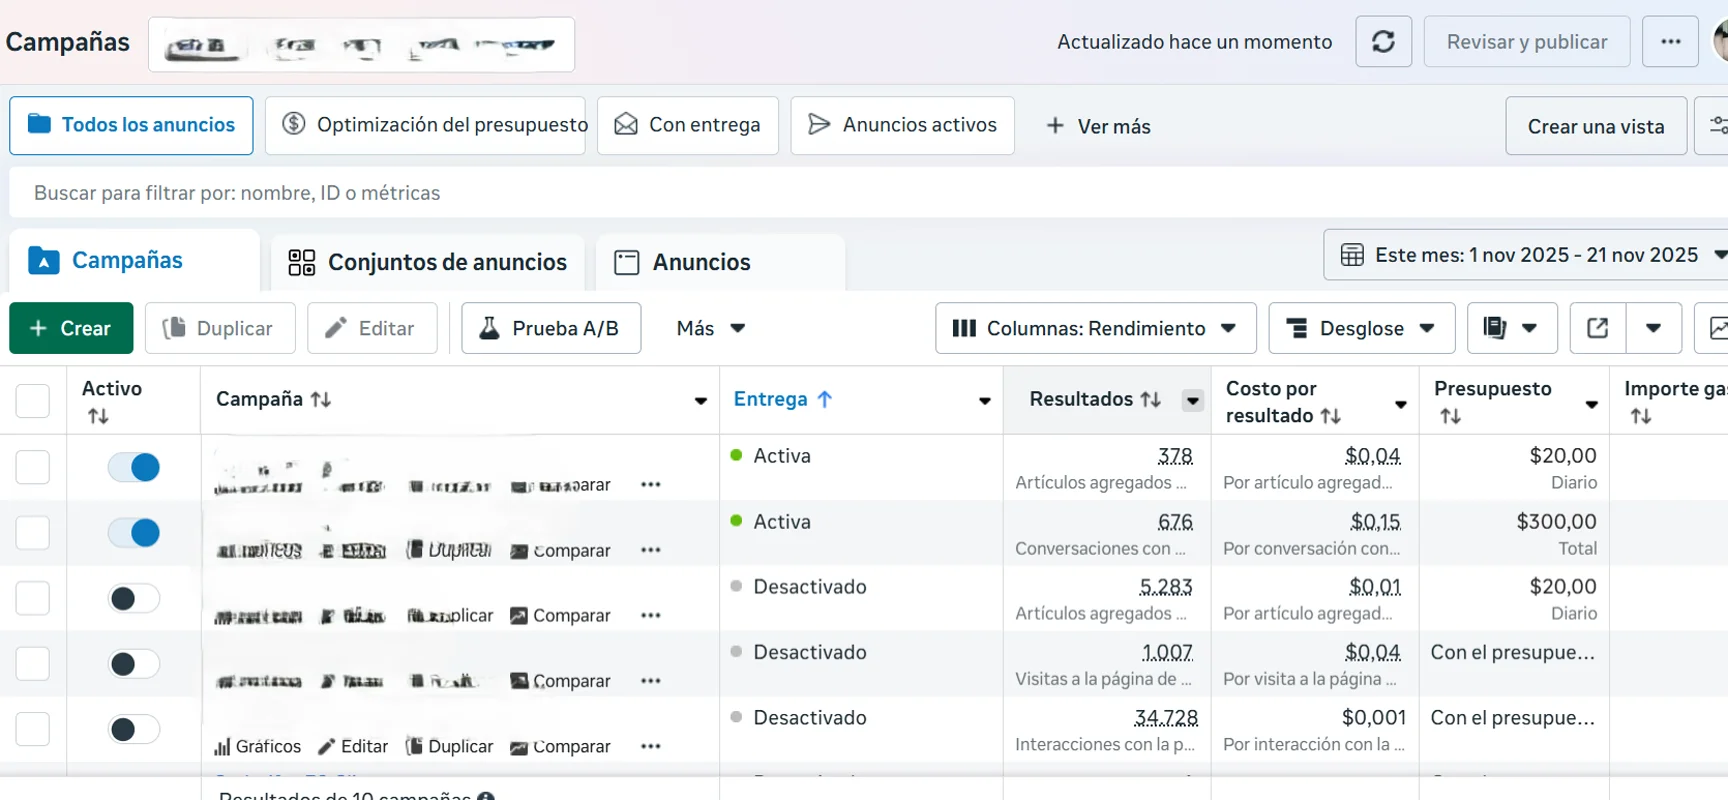Open the reports icon dropdown
Screen dimensions: 1728x800
tap(1512, 328)
